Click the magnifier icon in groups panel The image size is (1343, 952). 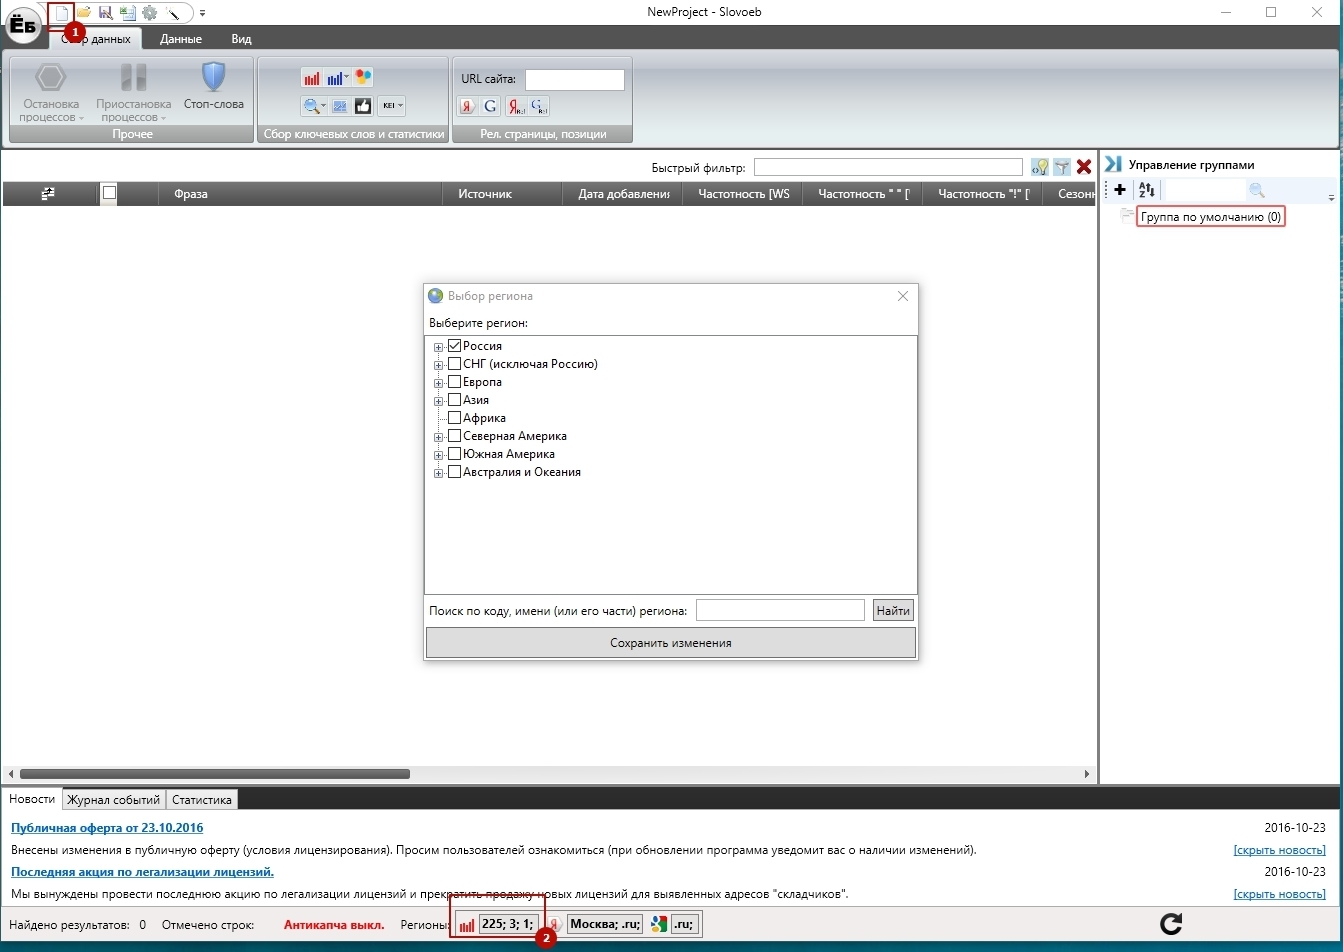[1257, 190]
